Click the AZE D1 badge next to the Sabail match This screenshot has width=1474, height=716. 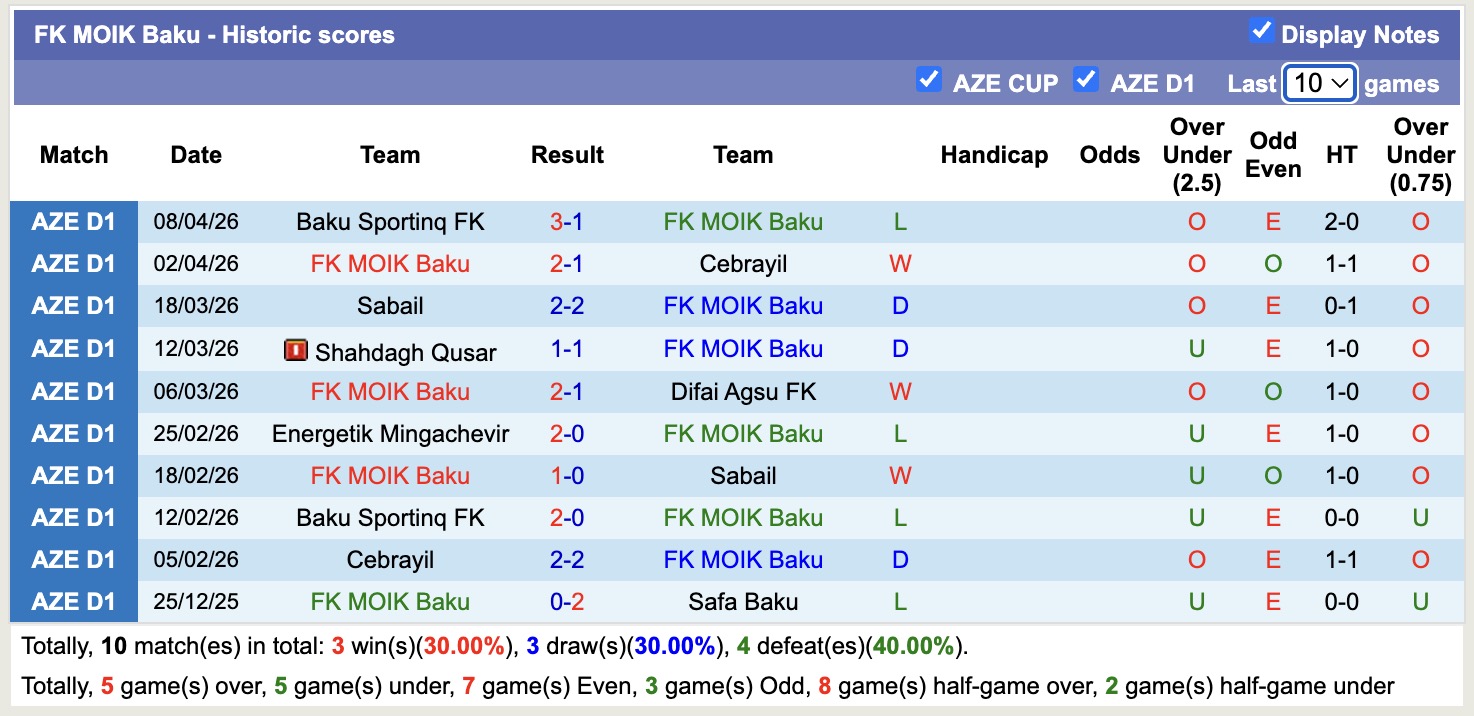[x=75, y=306]
